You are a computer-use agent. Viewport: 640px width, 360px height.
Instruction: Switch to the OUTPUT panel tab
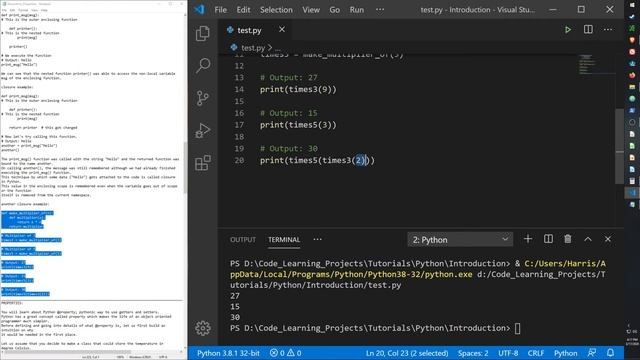point(243,240)
